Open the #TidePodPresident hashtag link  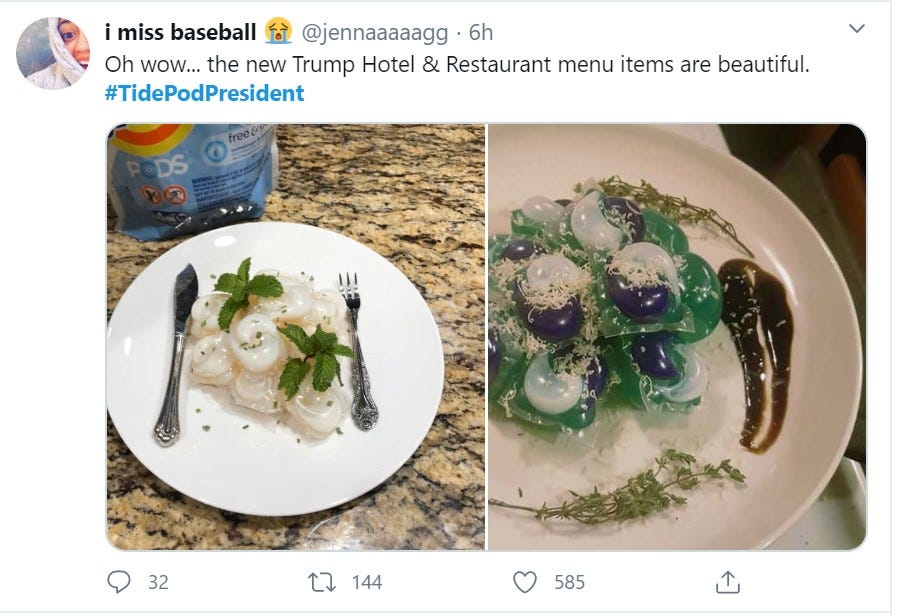pos(204,93)
